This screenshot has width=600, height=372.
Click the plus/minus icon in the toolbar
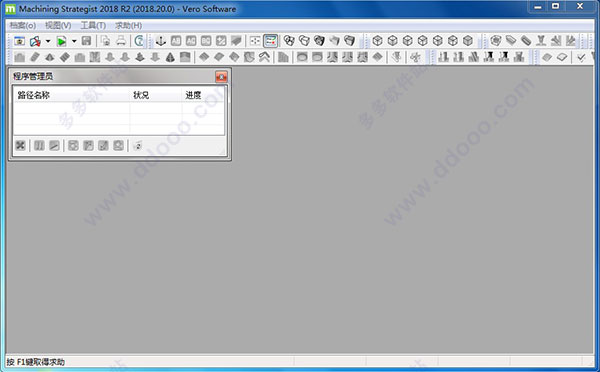pyautogui.click(x=221, y=41)
